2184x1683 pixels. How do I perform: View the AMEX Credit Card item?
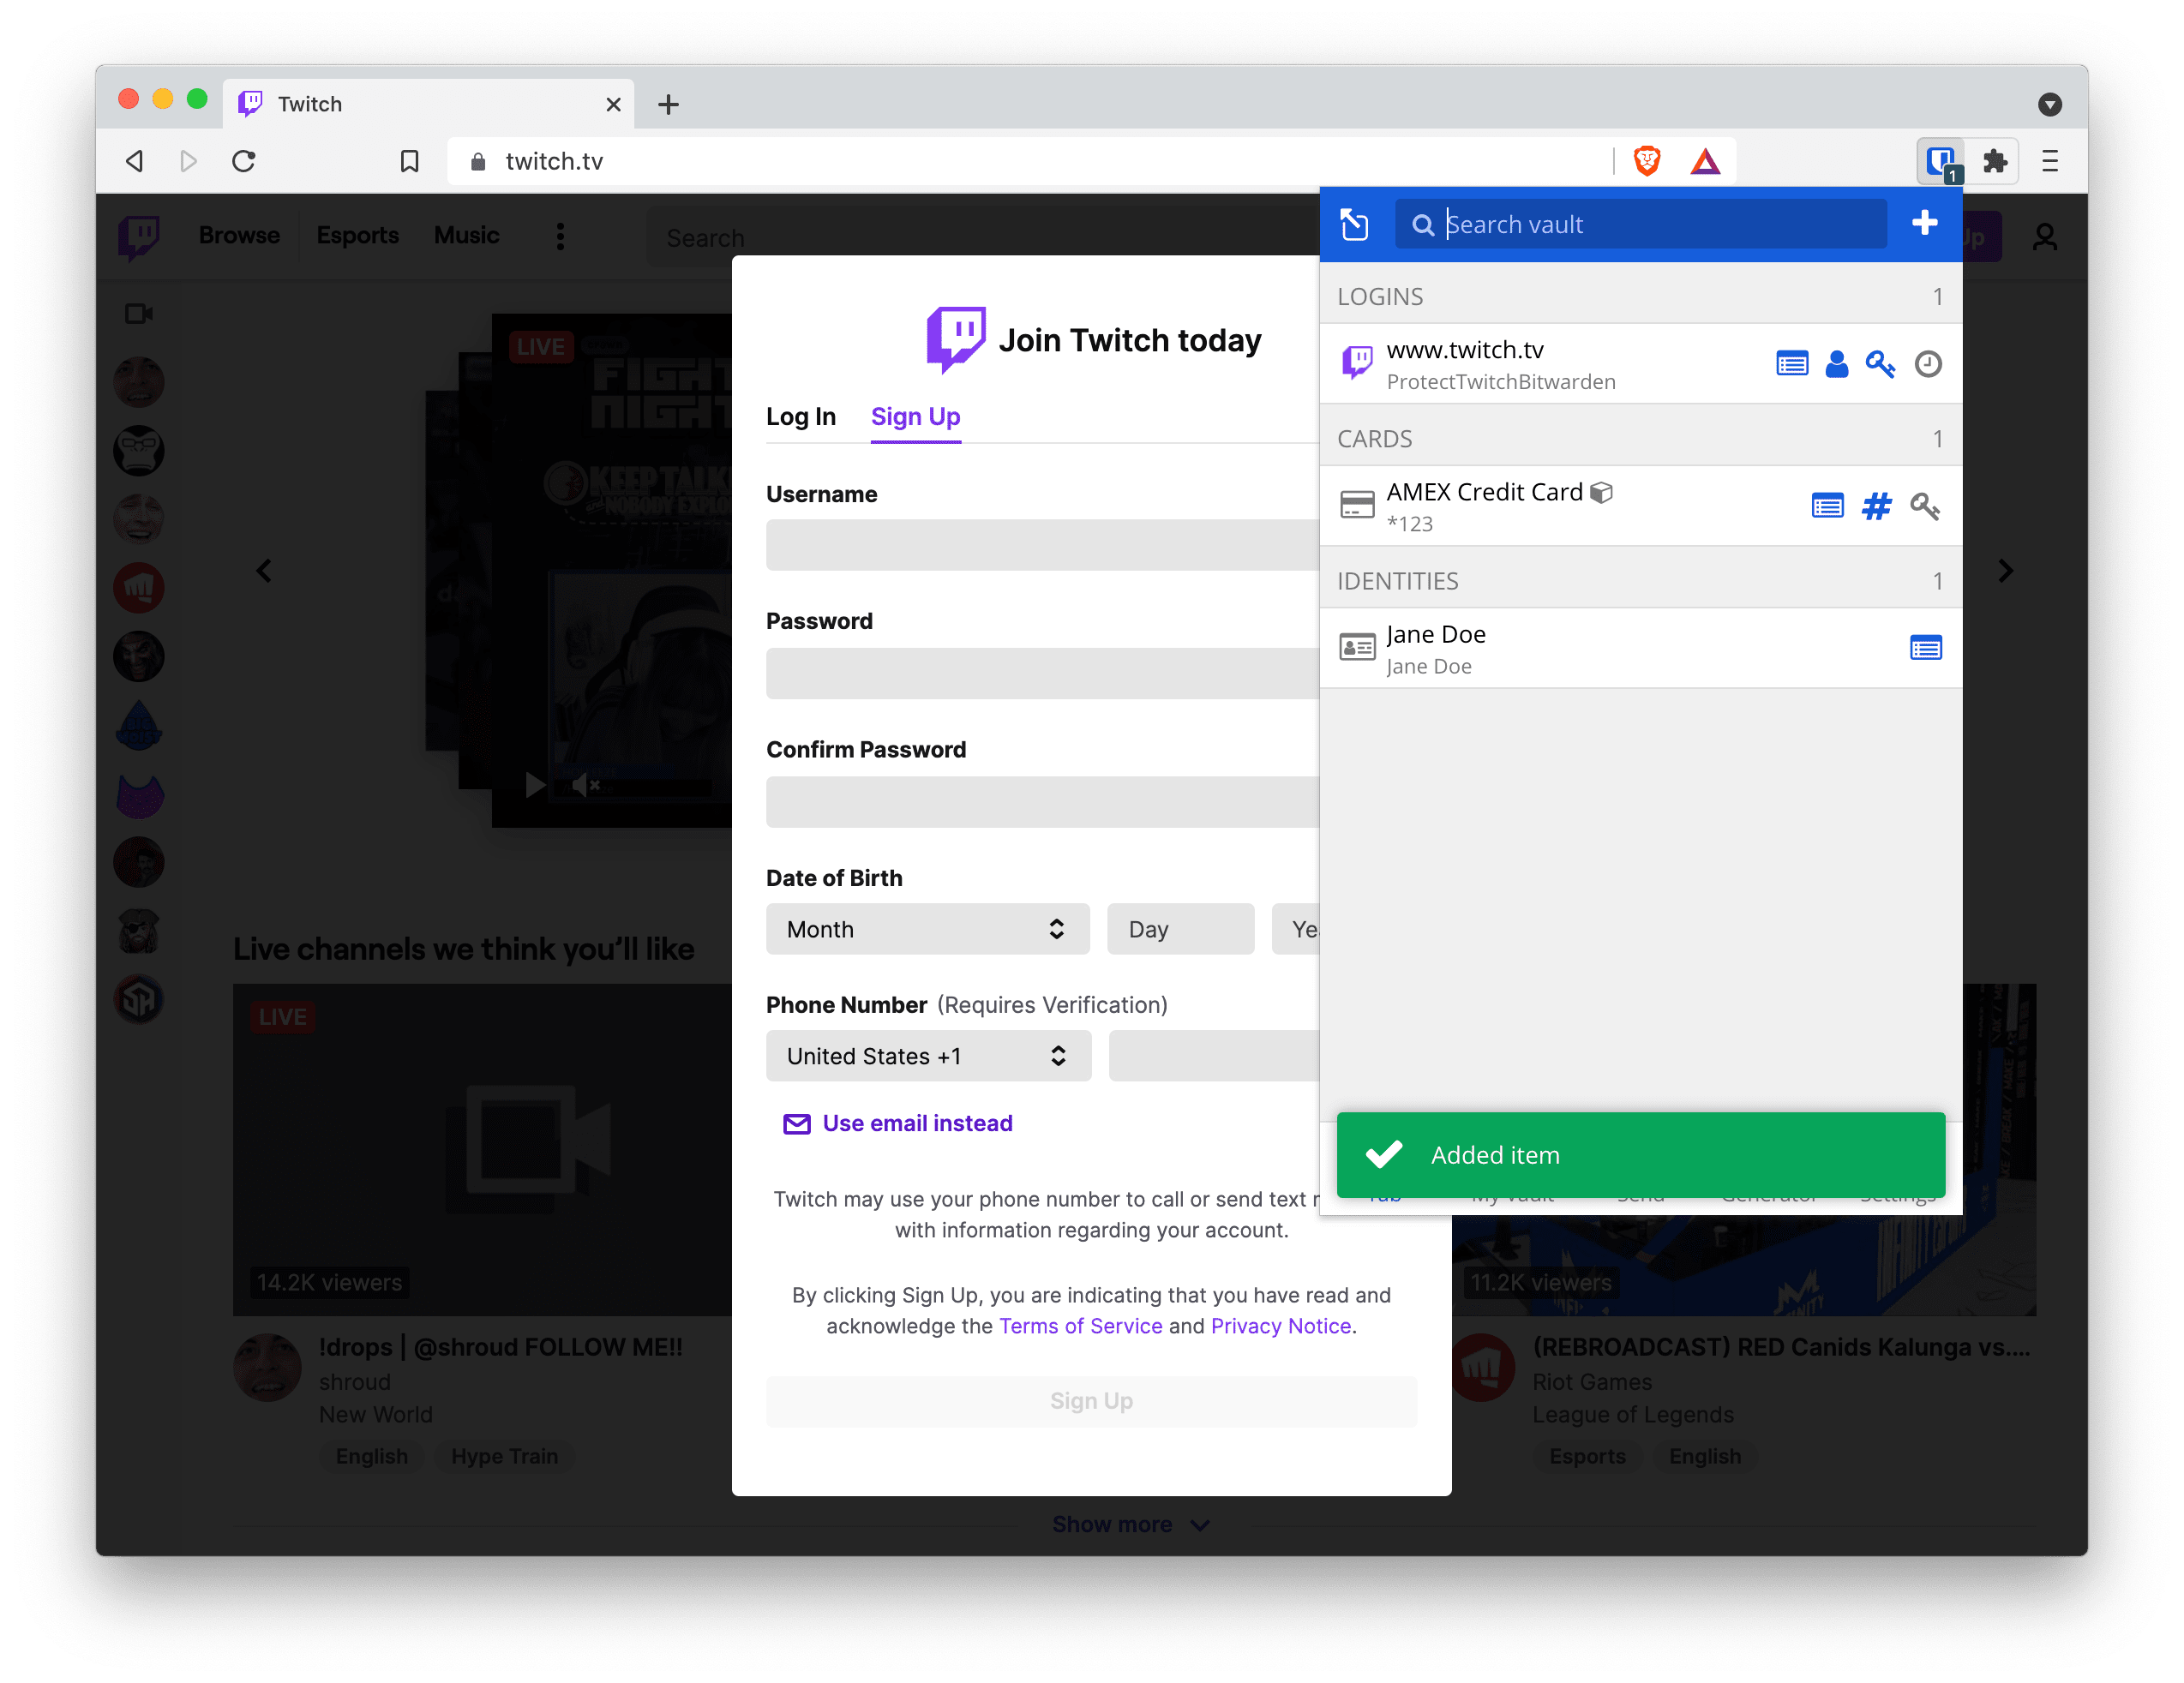pos(1827,506)
